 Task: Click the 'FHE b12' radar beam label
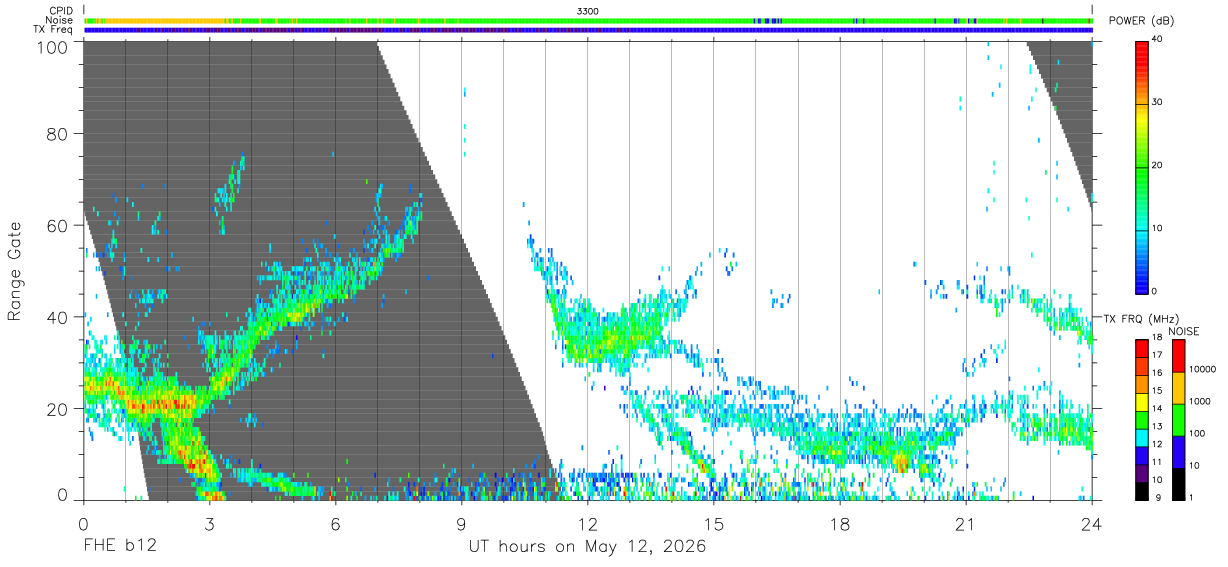coord(119,547)
